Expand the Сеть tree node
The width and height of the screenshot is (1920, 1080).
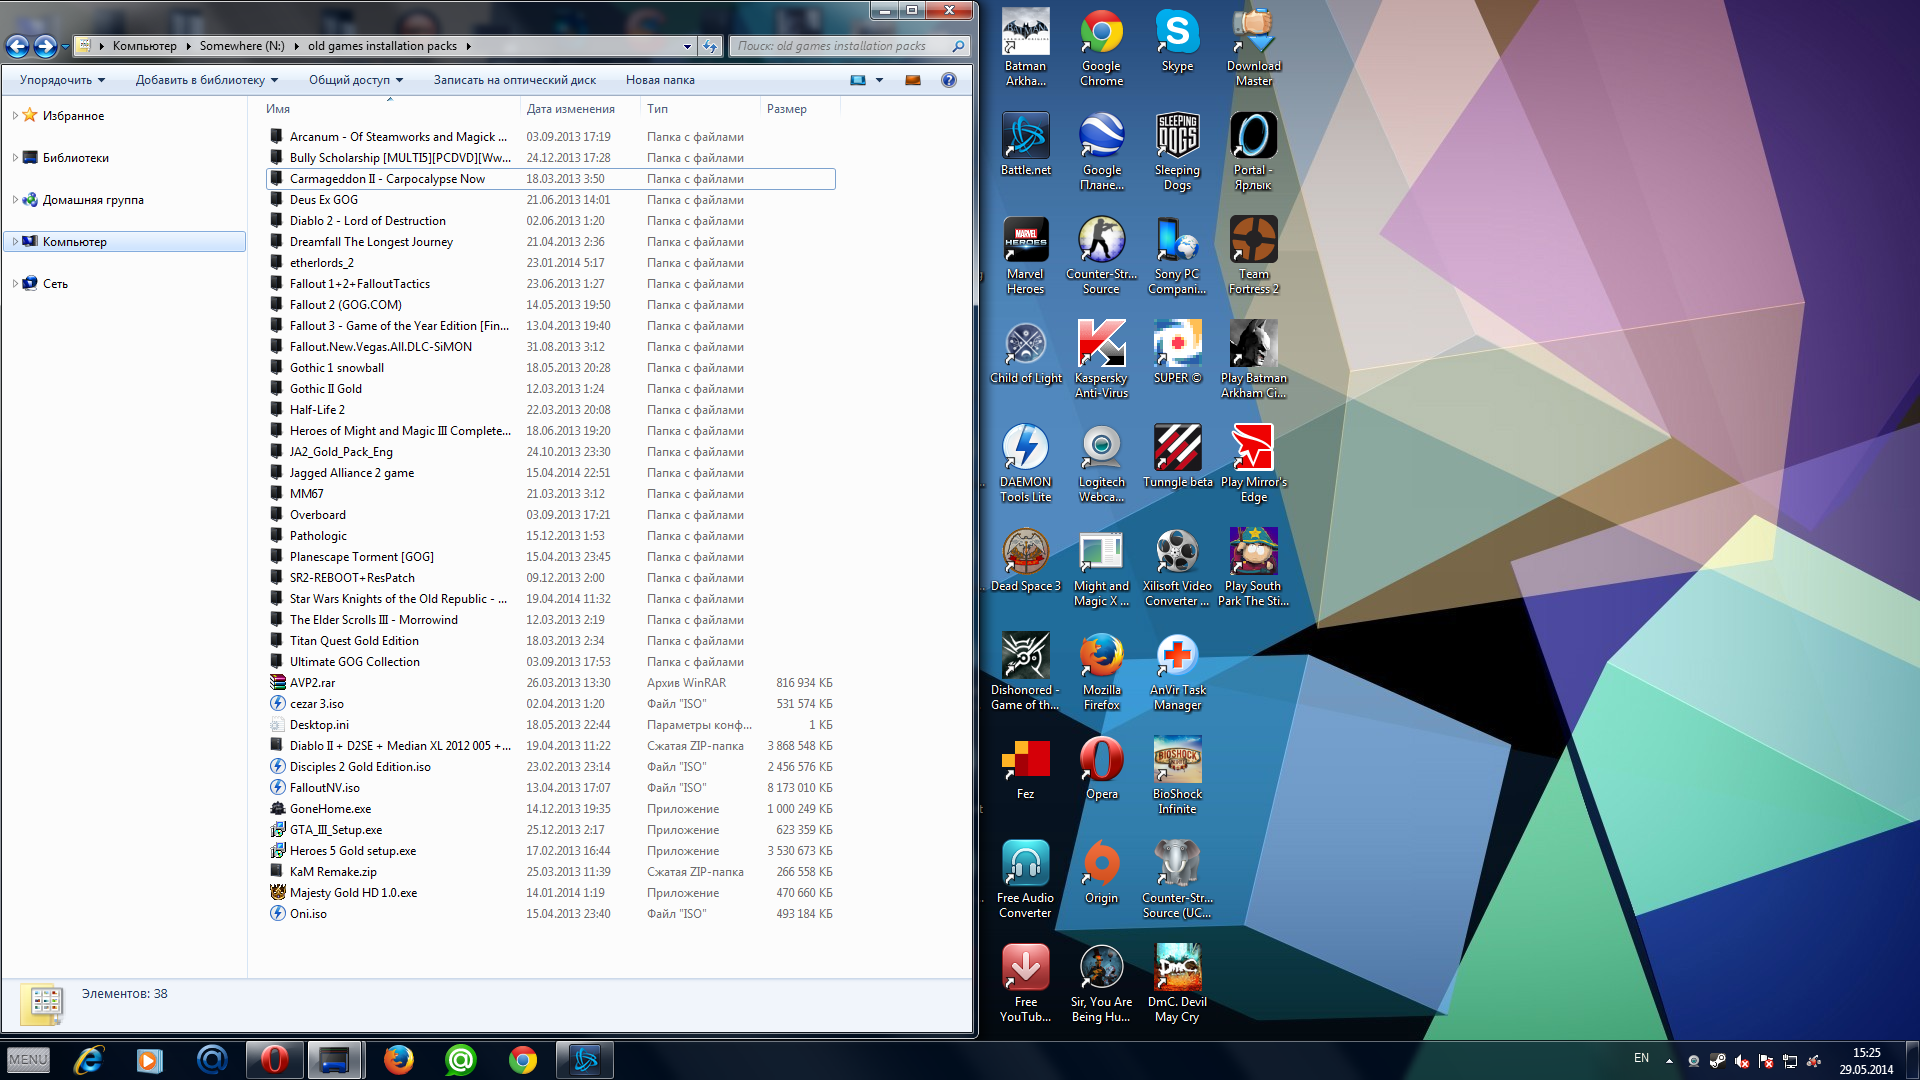(x=15, y=284)
